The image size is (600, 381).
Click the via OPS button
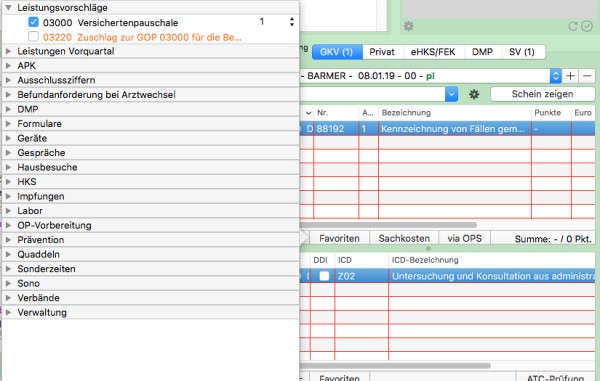click(x=465, y=238)
